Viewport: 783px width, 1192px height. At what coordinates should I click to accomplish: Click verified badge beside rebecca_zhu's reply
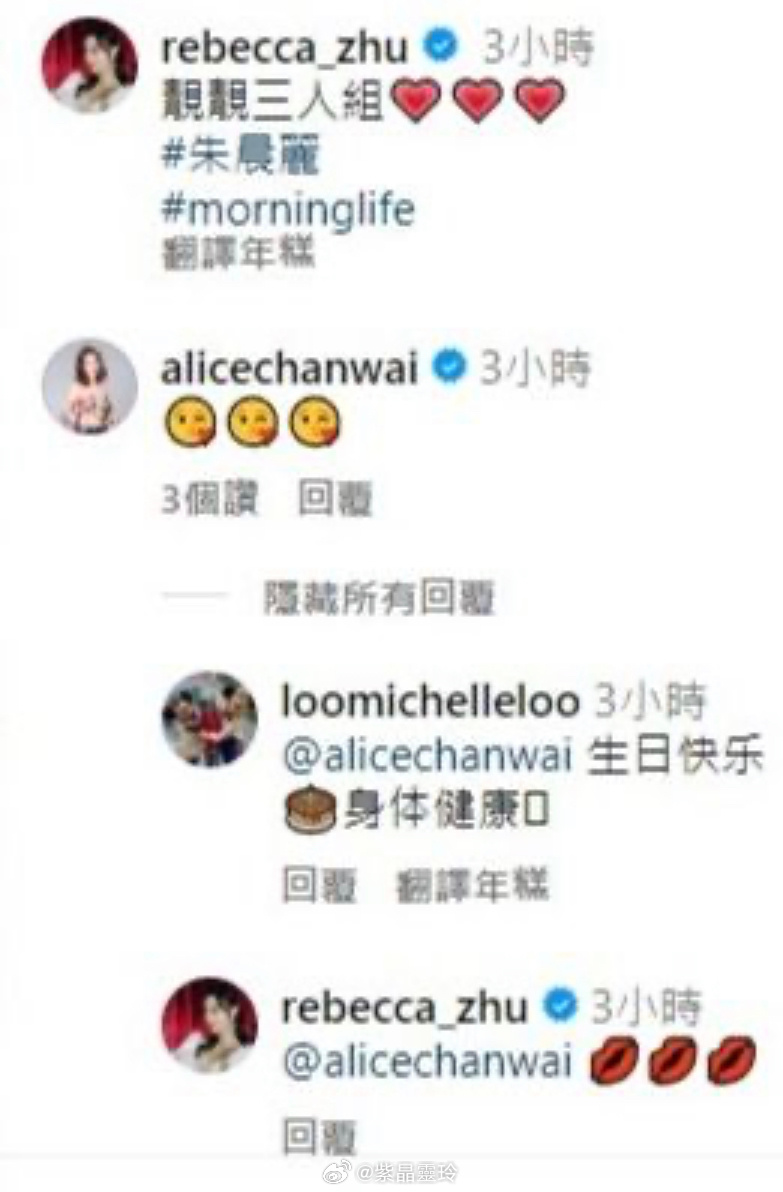(x=561, y=1007)
